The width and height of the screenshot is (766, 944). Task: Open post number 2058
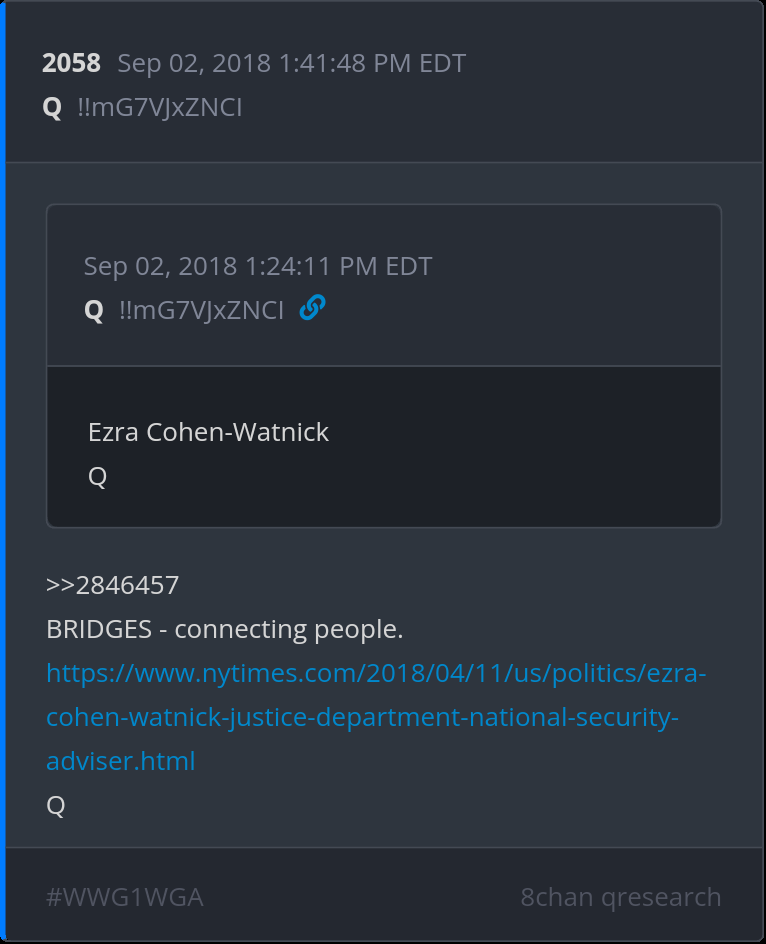point(71,64)
